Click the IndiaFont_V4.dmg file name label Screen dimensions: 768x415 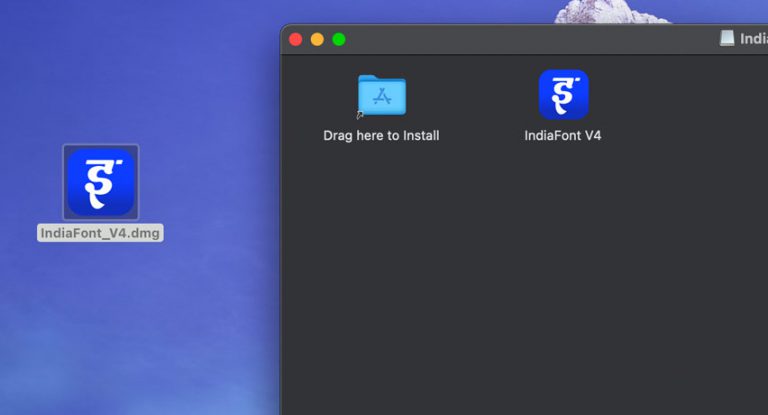pos(100,233)
